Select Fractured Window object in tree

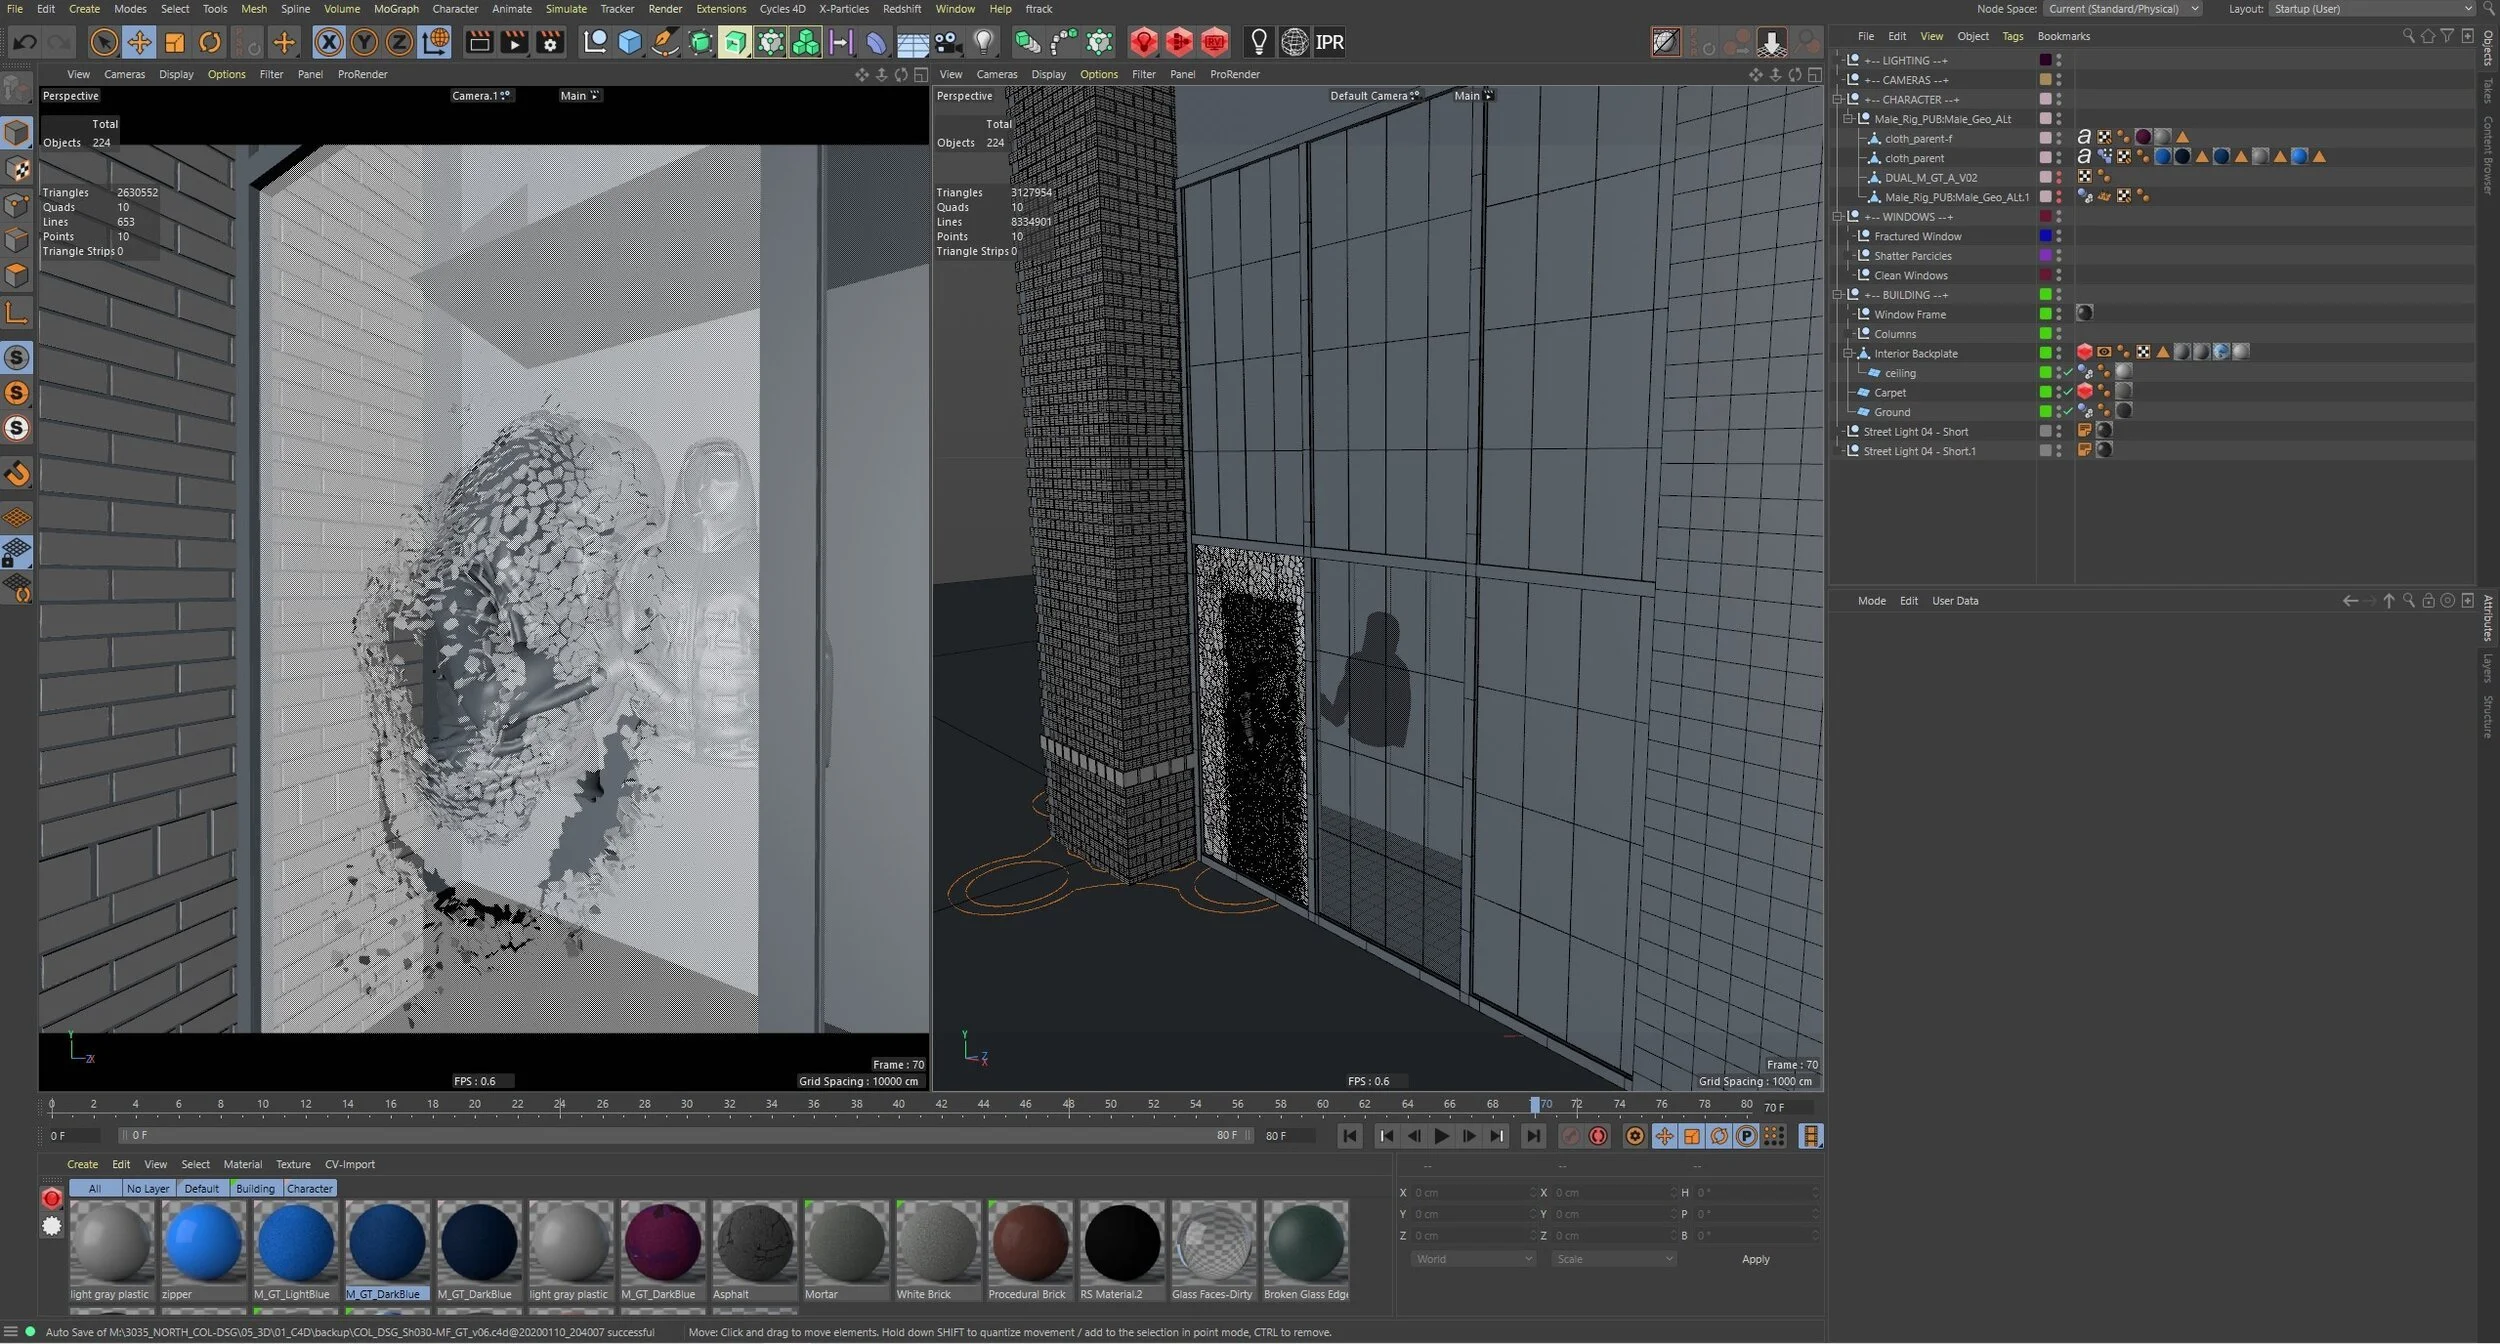click(x=1917, y=236)
